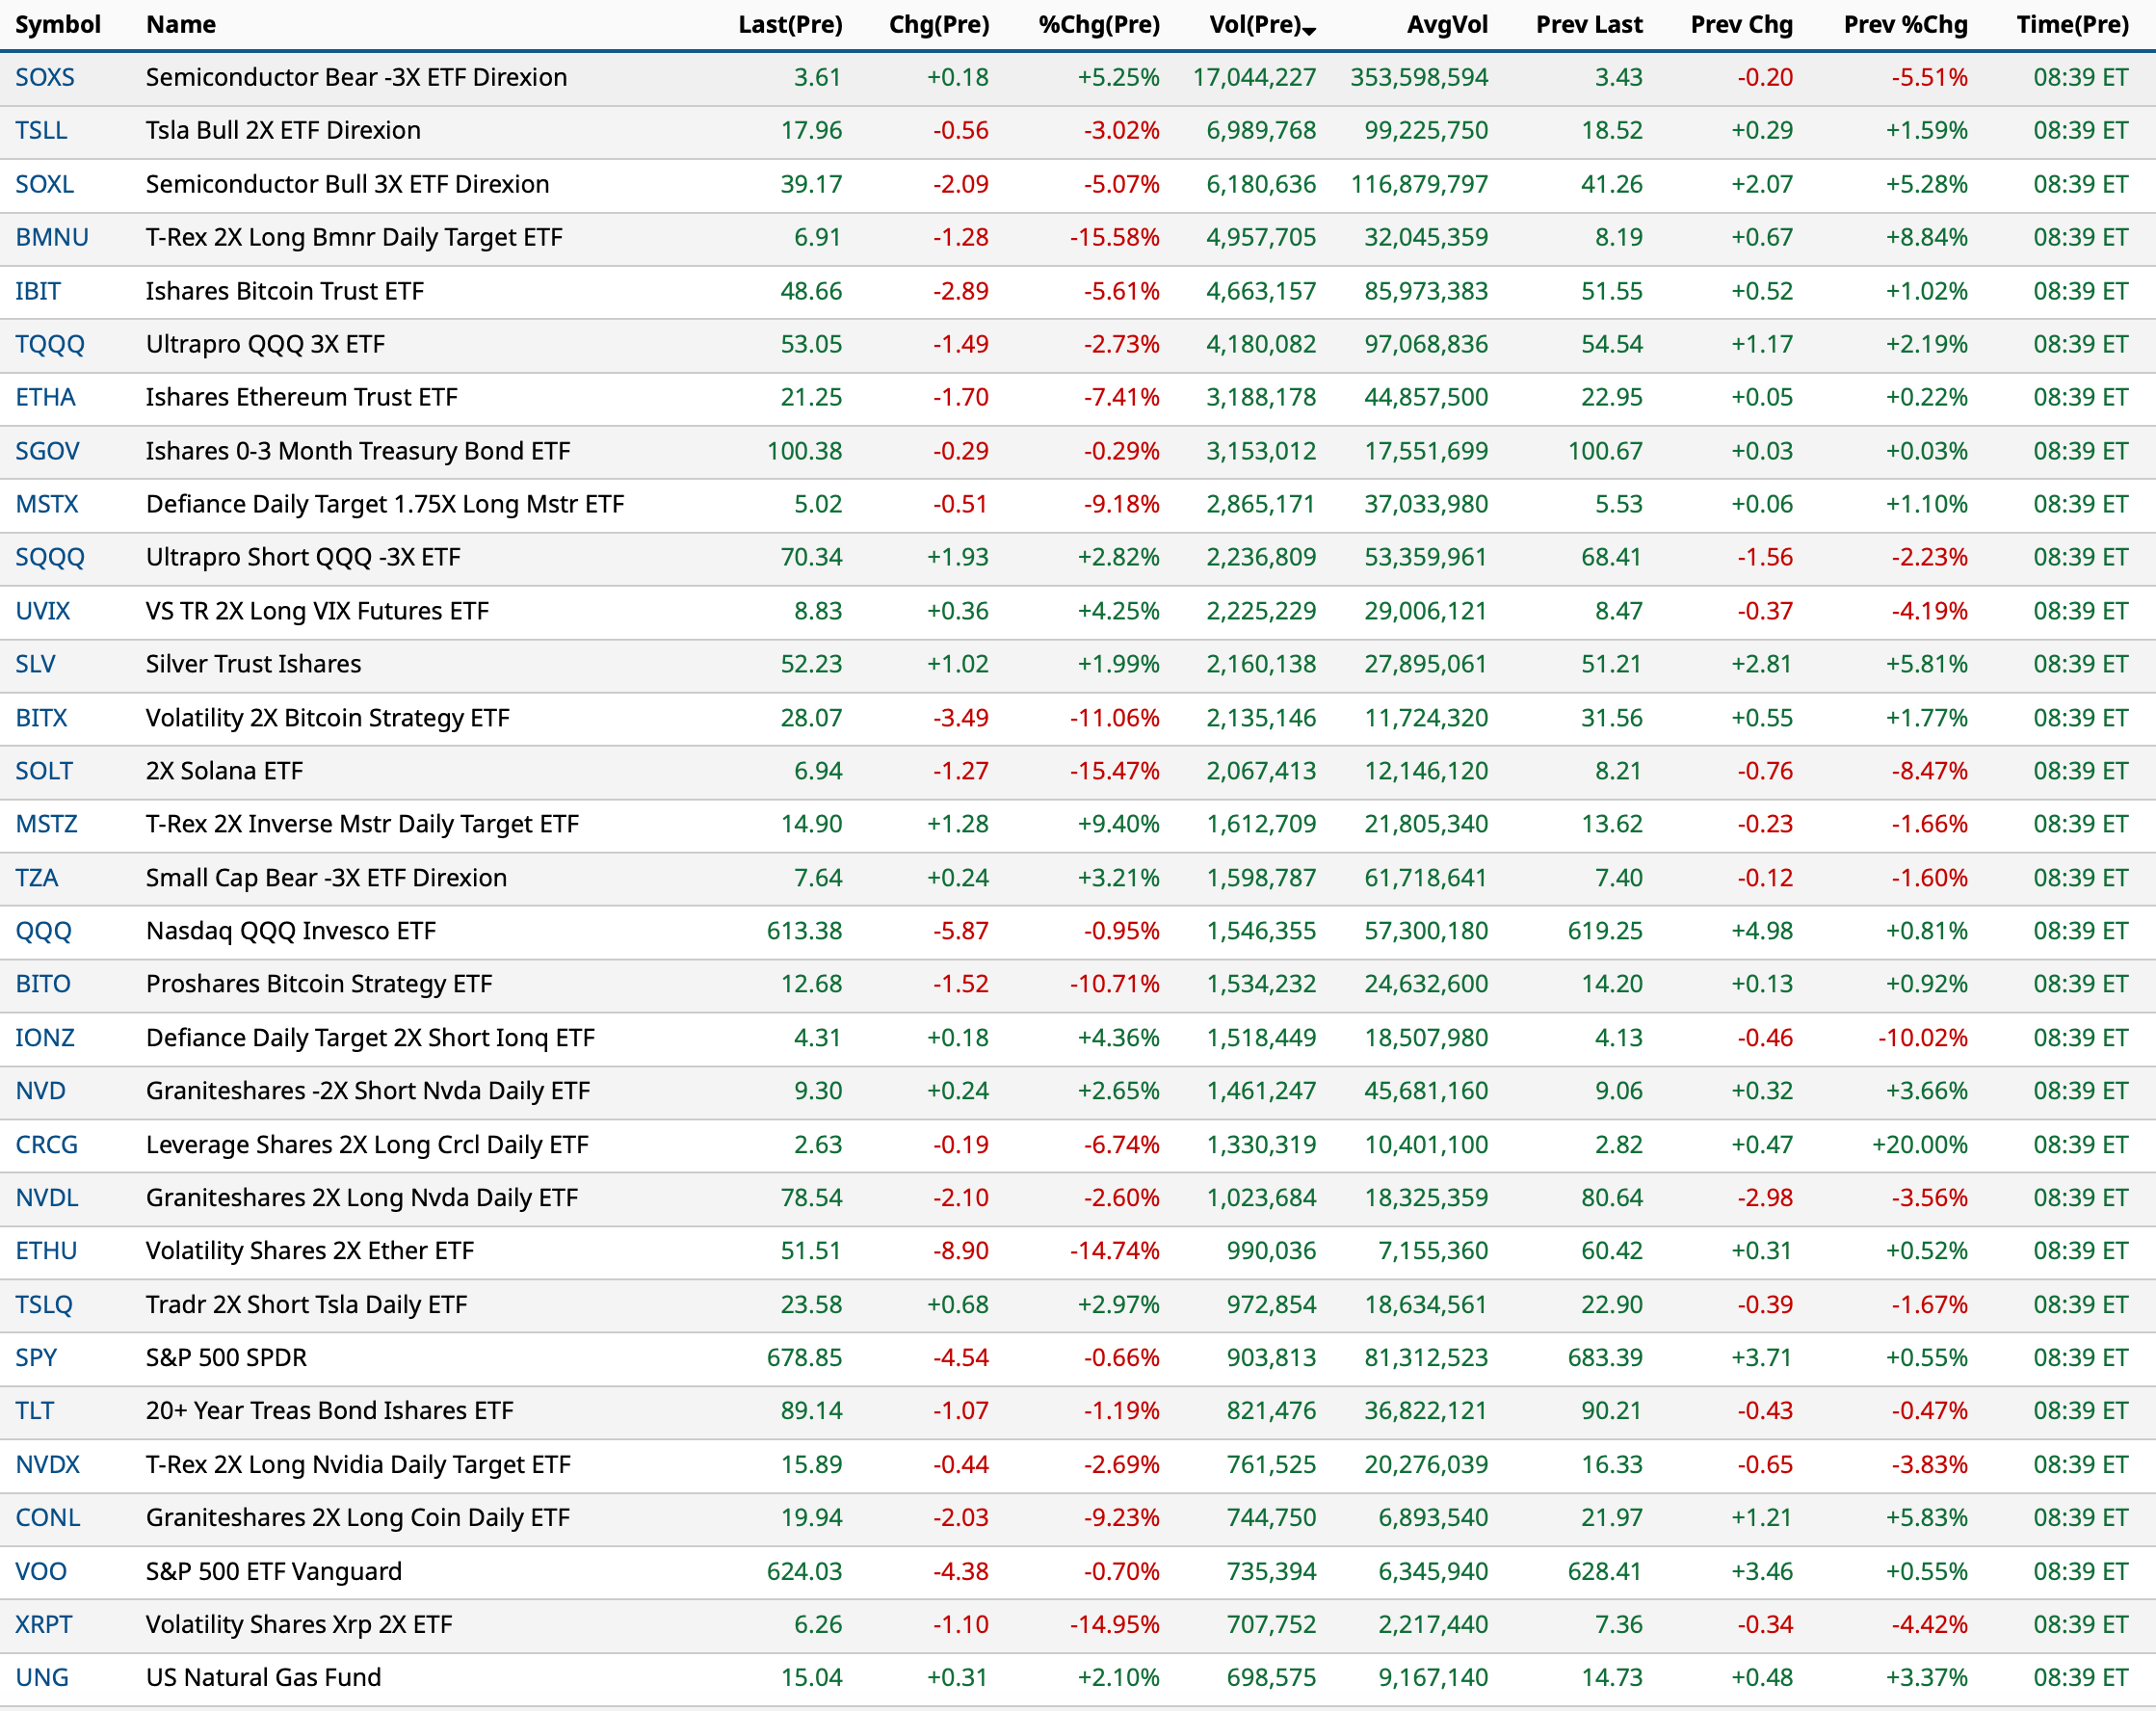Sort by %Chg(Pre) column header
The height and width of the screenshot is (1711, 2156).
1098,24
